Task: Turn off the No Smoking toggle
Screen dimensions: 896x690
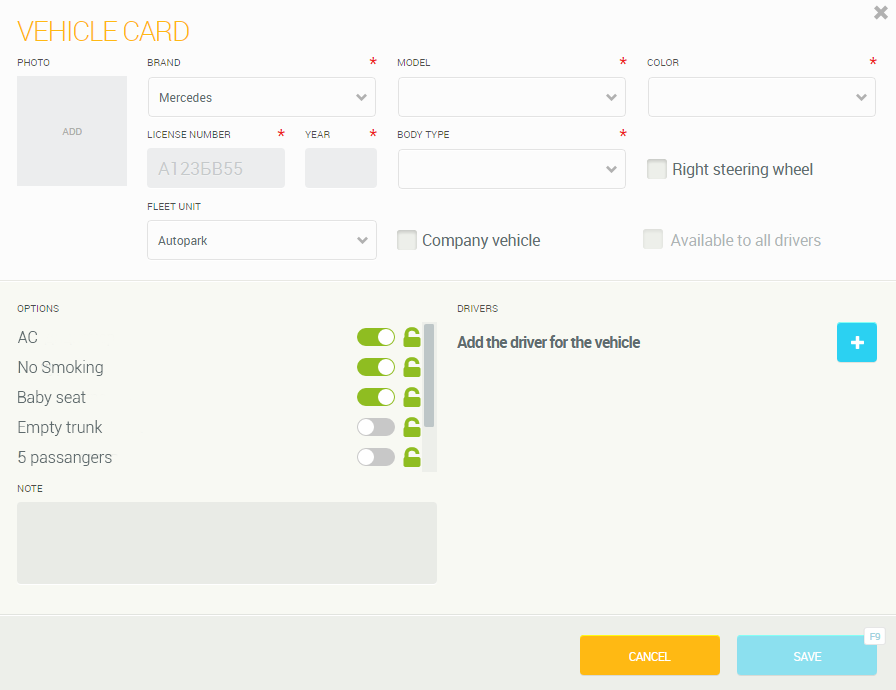Action: pyautogui.click(x=376, y=368)
